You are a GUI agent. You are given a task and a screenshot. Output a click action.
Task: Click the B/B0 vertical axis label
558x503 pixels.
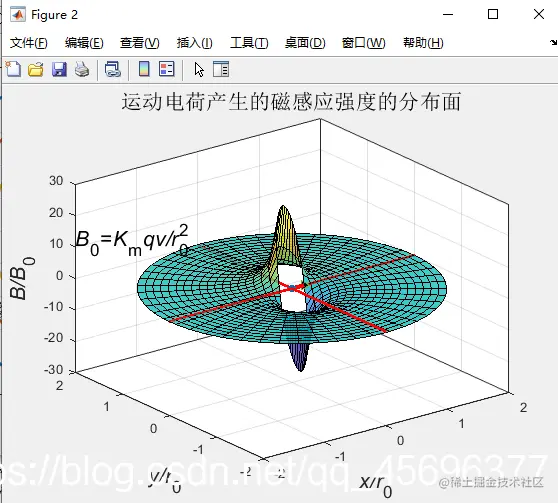pos(22,278)
